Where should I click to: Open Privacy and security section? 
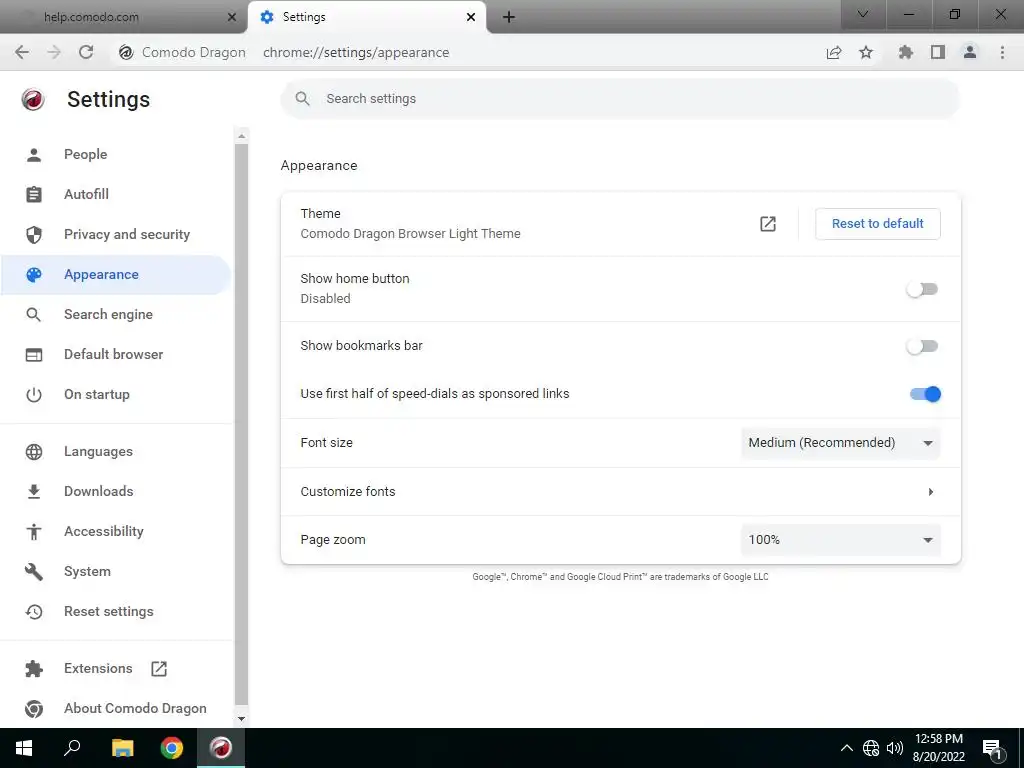point(116,234)
